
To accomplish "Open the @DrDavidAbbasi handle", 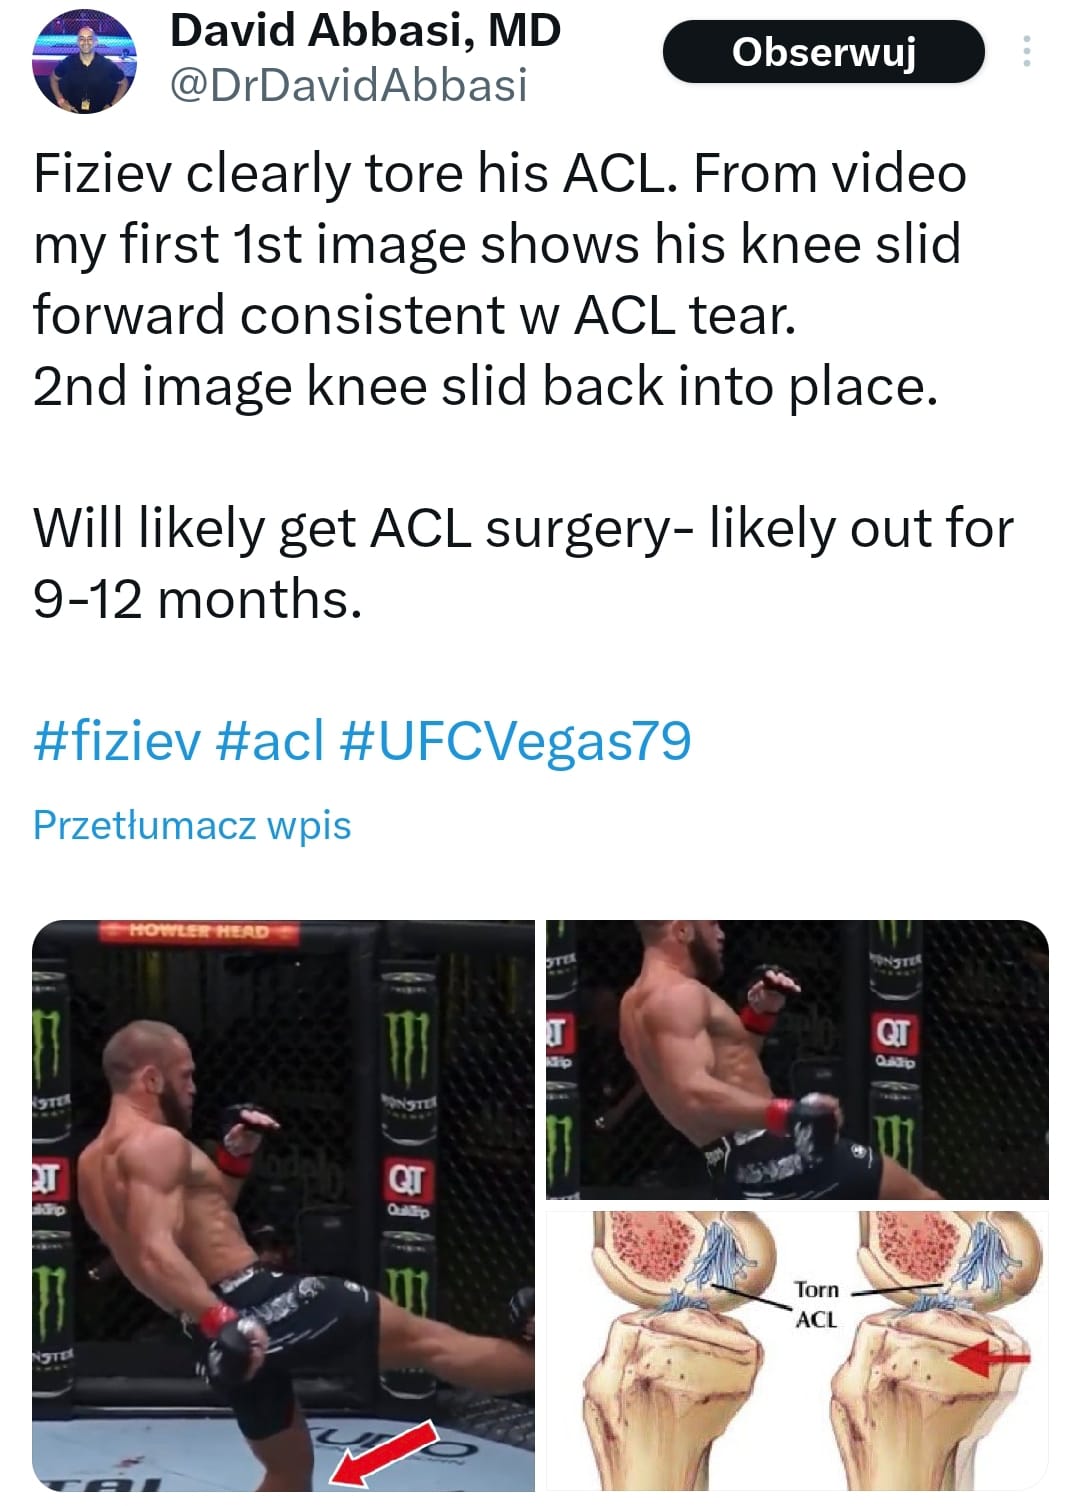I will [x=348, y=85].
